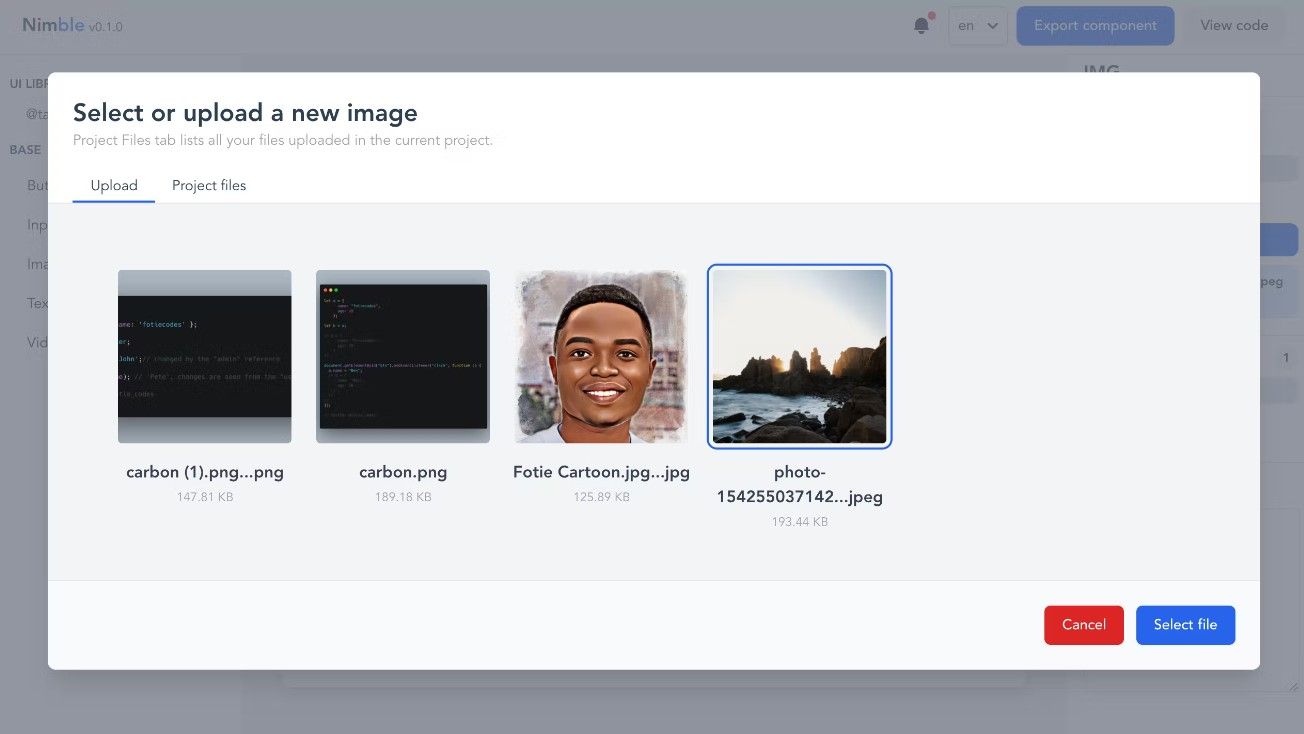Cancel the image selection dialog
The width and height of the screenshot is (1304, 734).
pyautogui.click(x=1084, y=625)
